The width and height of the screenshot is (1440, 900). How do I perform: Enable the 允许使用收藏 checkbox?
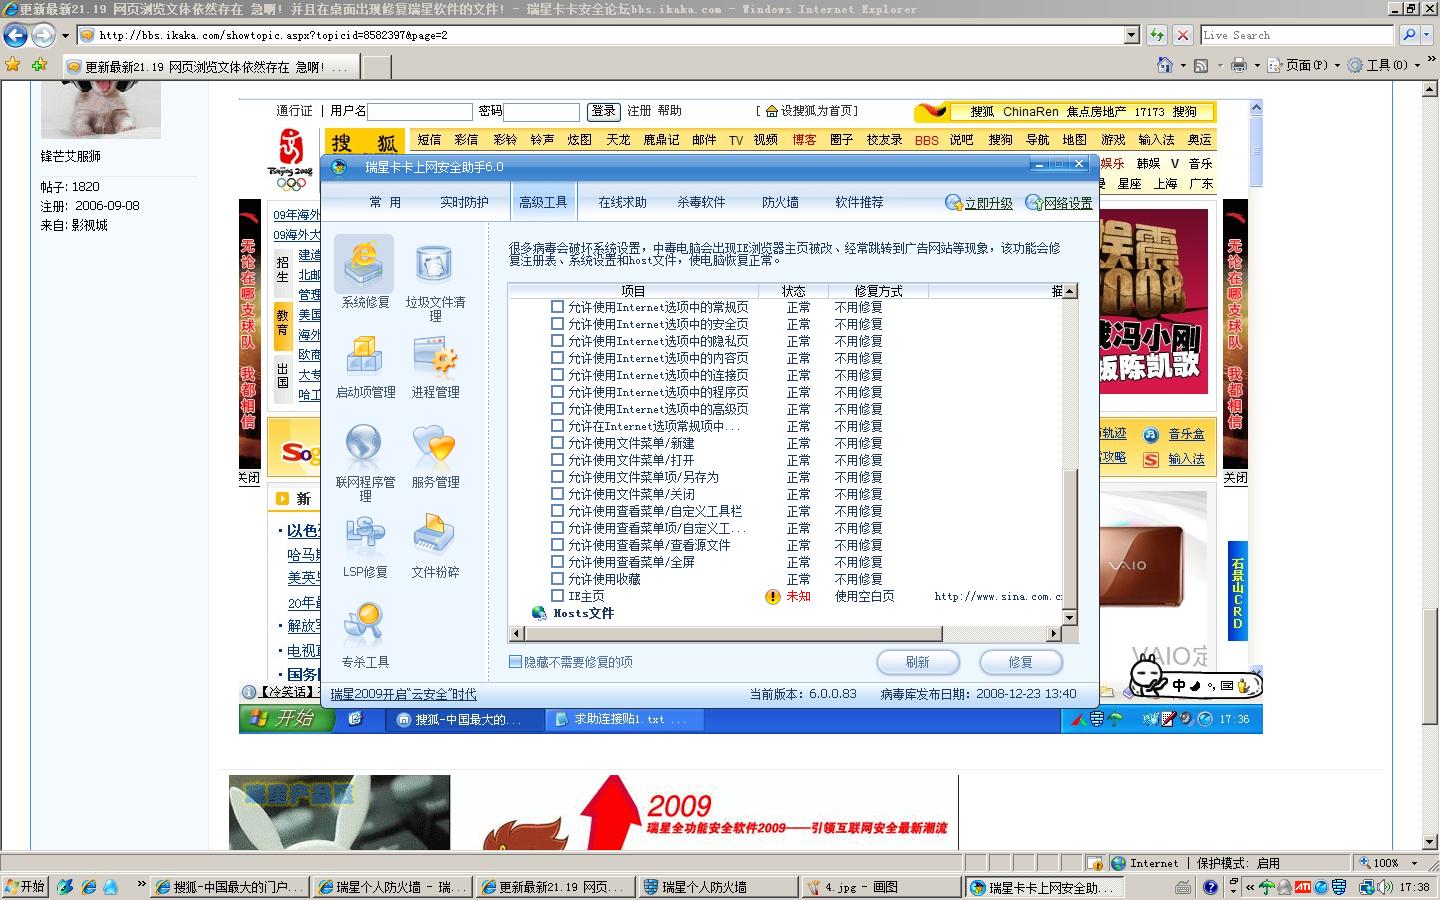pyautogui.click(x=558, y=579)
